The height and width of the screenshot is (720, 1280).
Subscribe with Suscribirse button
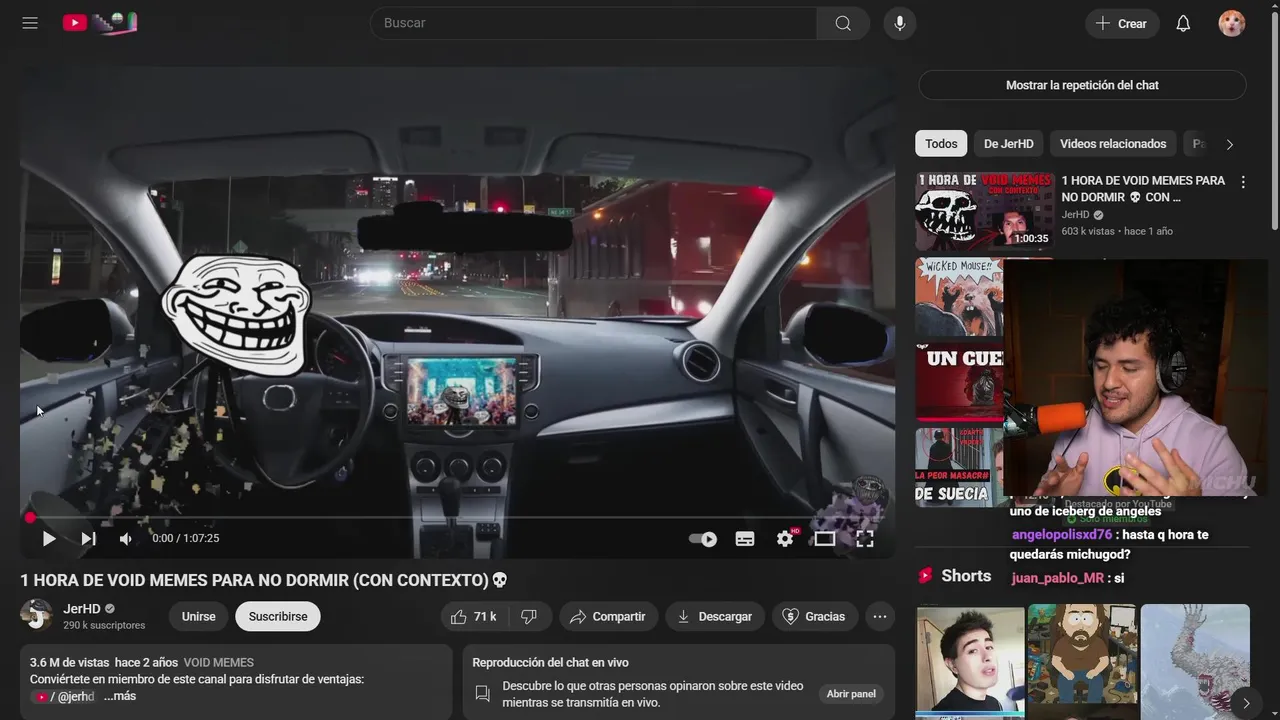pyautogui.click(x=278, y=617)
